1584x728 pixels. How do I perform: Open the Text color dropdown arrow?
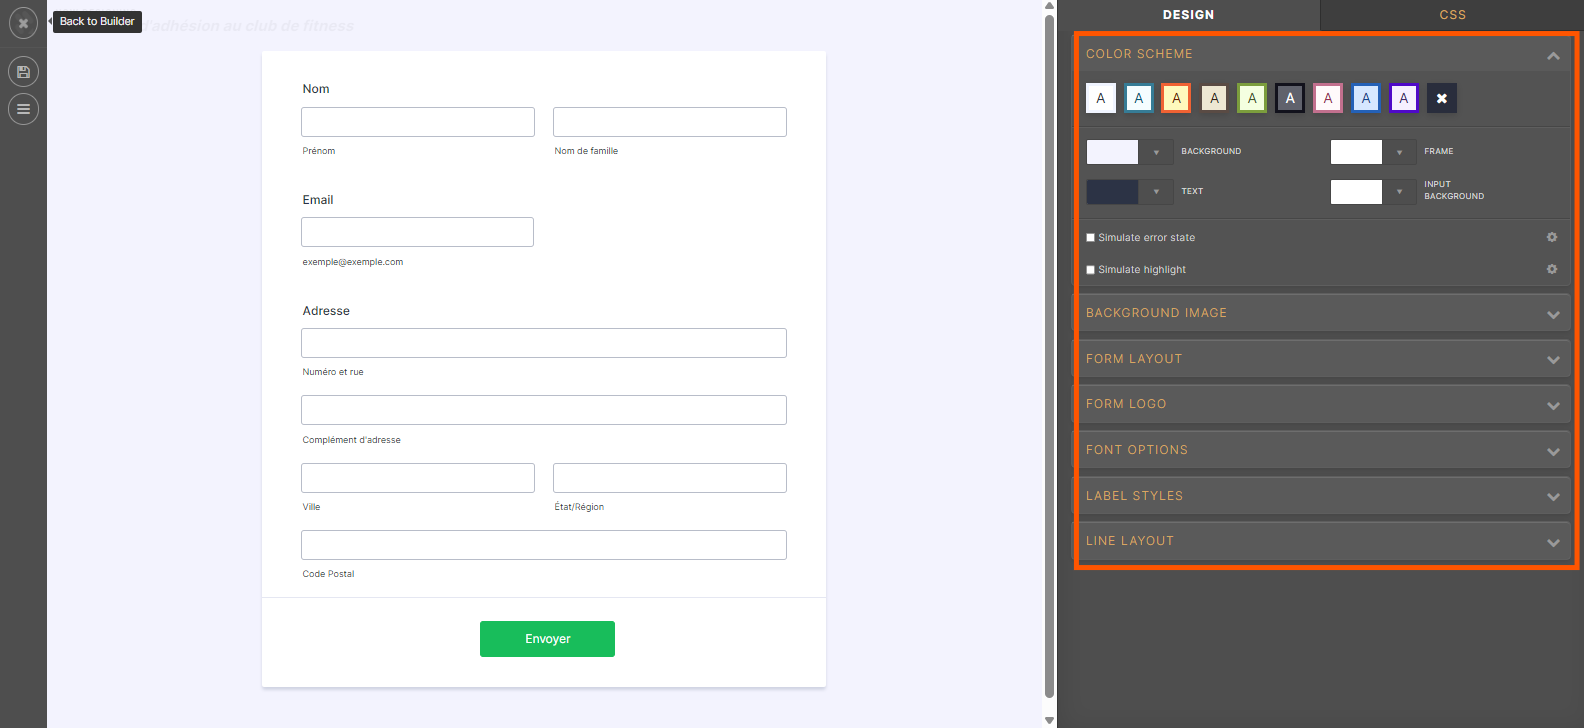[x=1156, y=191]
